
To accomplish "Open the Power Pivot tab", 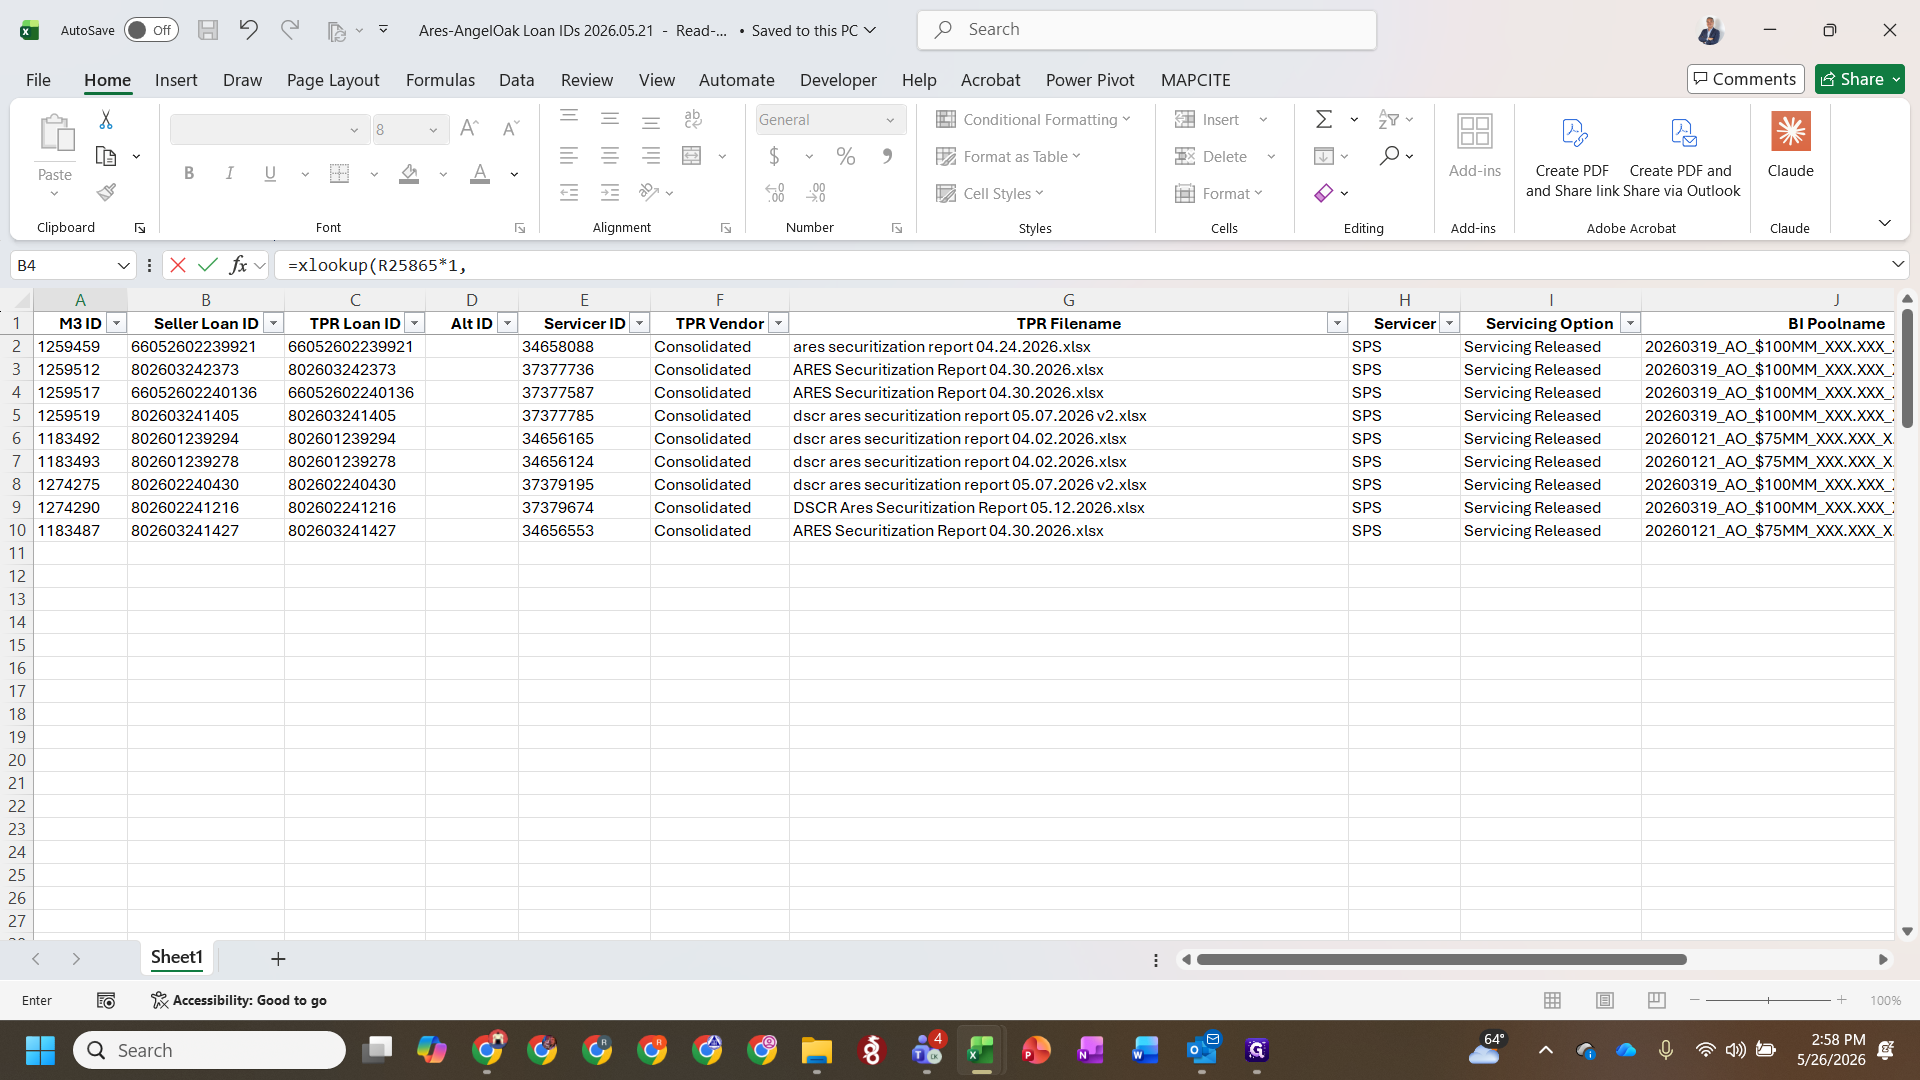I will pyautogui.click(x=1090, y=80).
